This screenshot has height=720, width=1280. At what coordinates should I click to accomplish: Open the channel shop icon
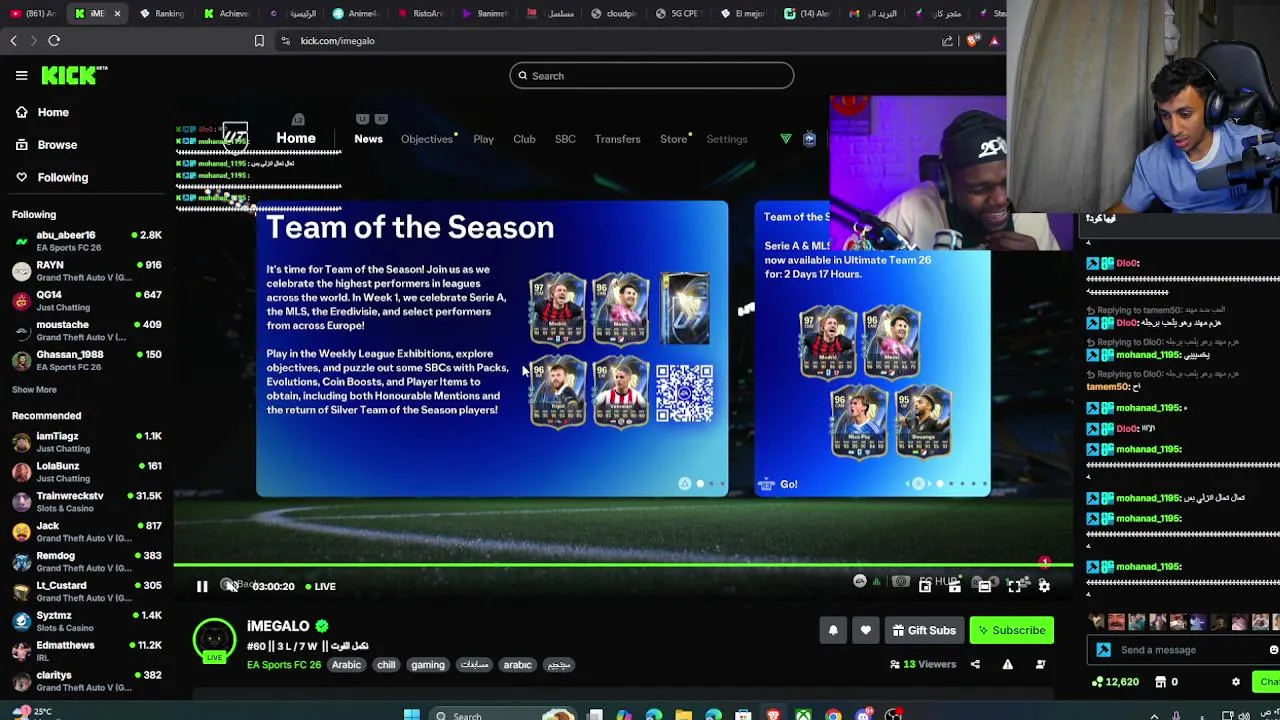pyautogui.click(x=1160, y=682)
